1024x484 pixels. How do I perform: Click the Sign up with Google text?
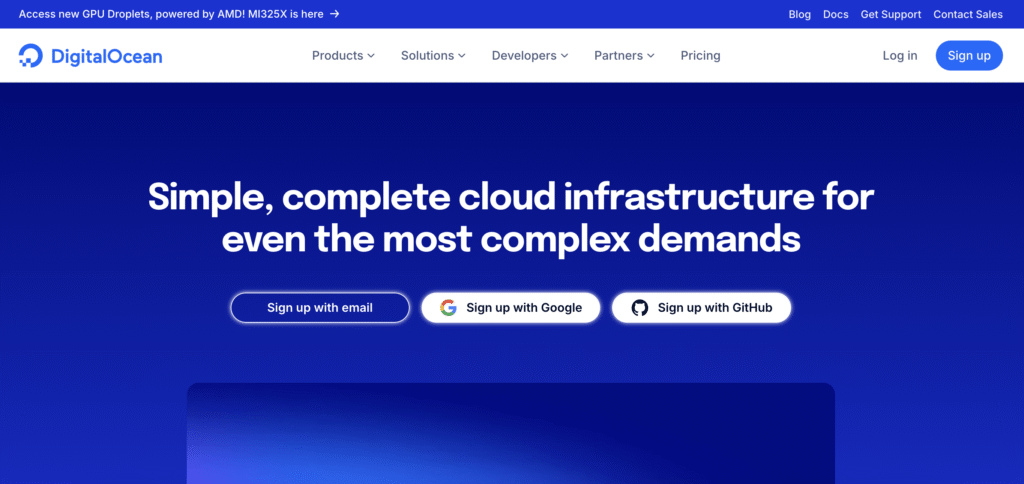click(x=524, y=308)
